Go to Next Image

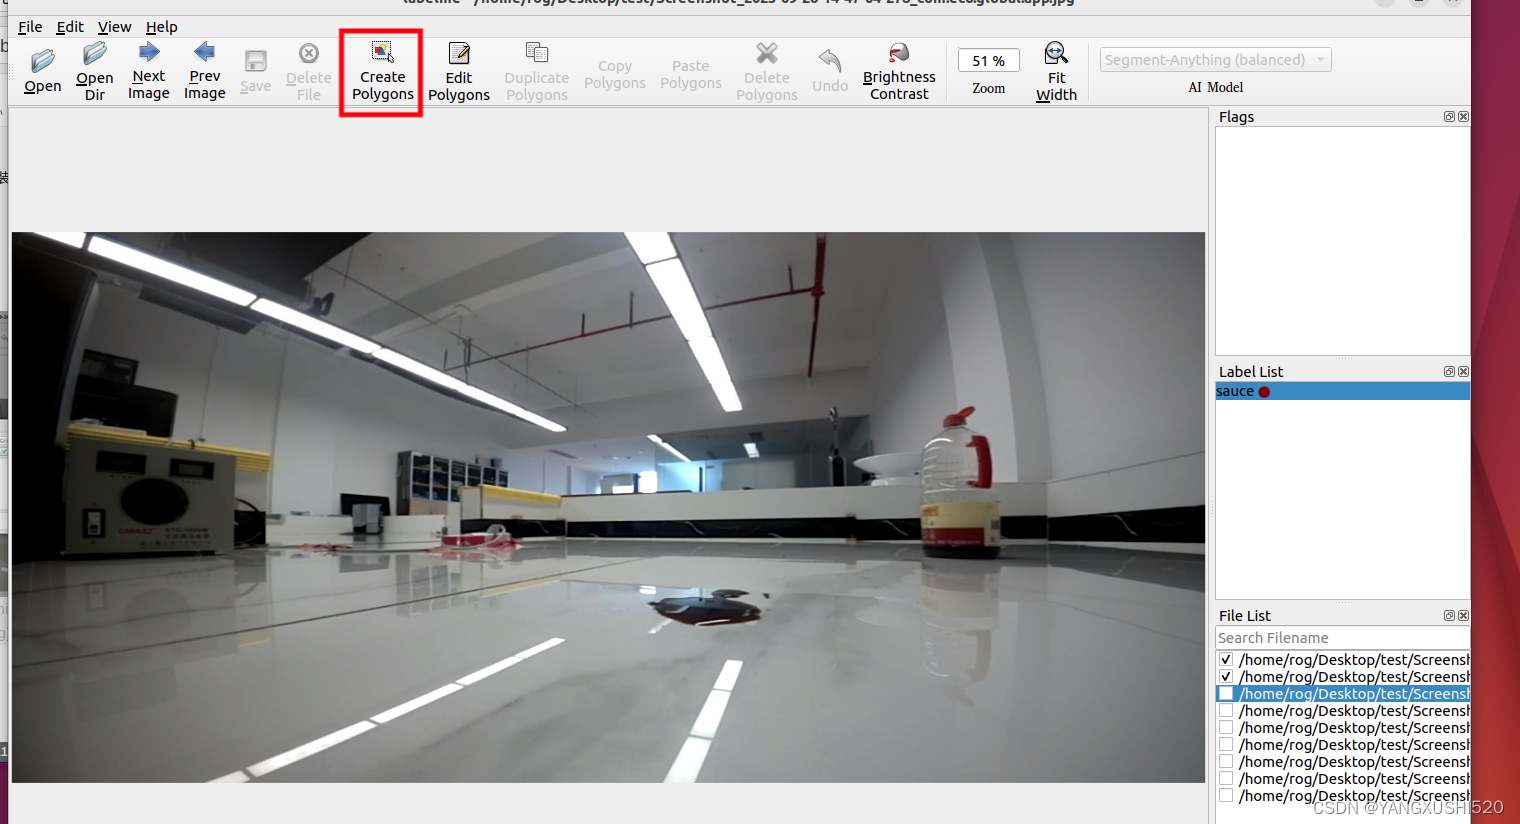[149, 70]
